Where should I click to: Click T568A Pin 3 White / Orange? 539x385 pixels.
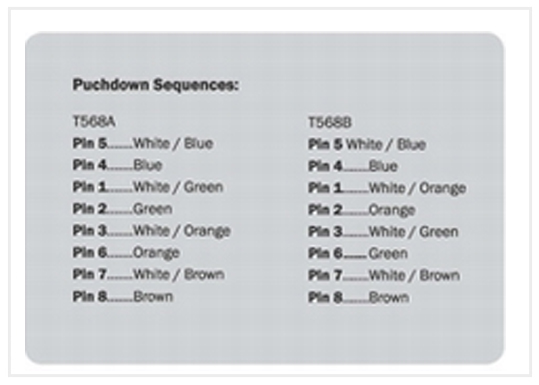tap(152, 231)
